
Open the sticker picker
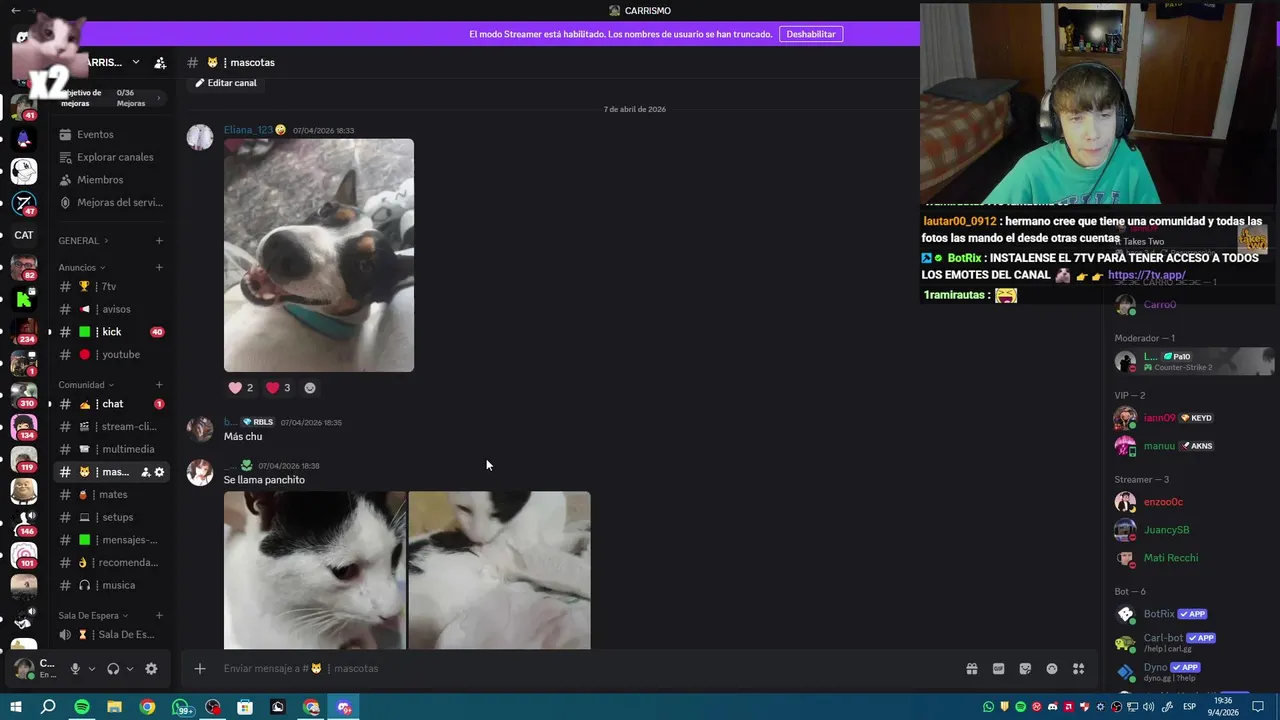(x=1025, y=669)
